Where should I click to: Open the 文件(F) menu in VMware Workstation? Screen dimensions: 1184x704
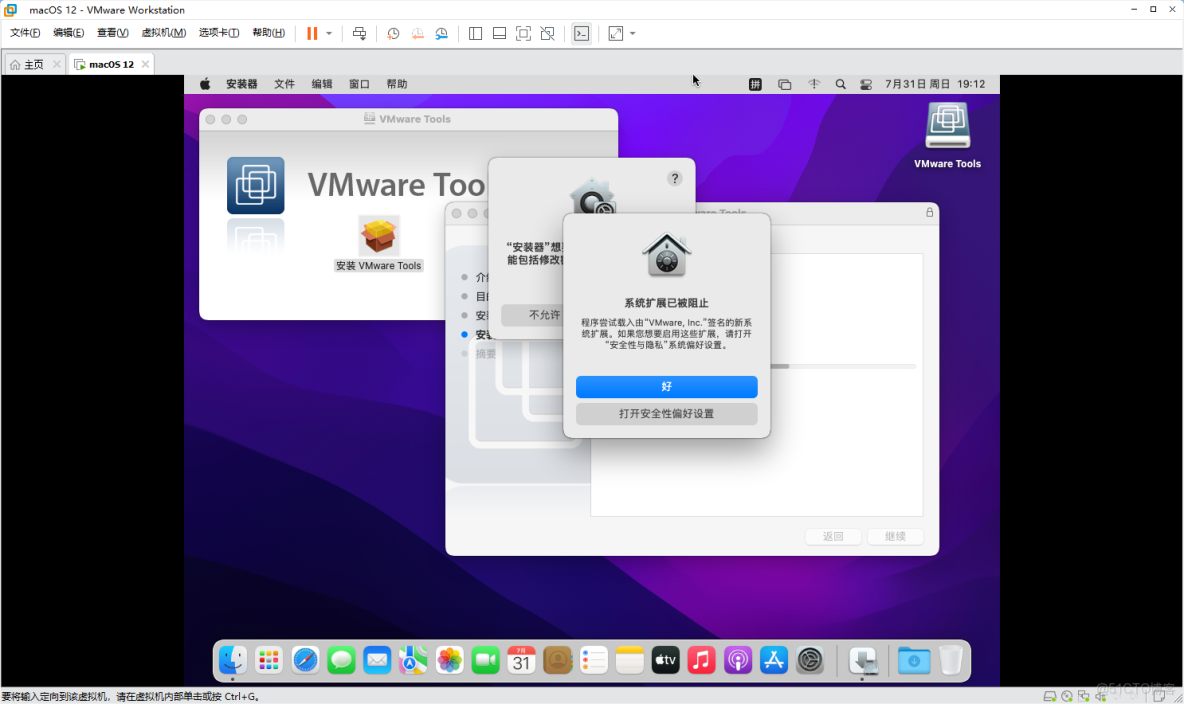(x=25, y=32)
